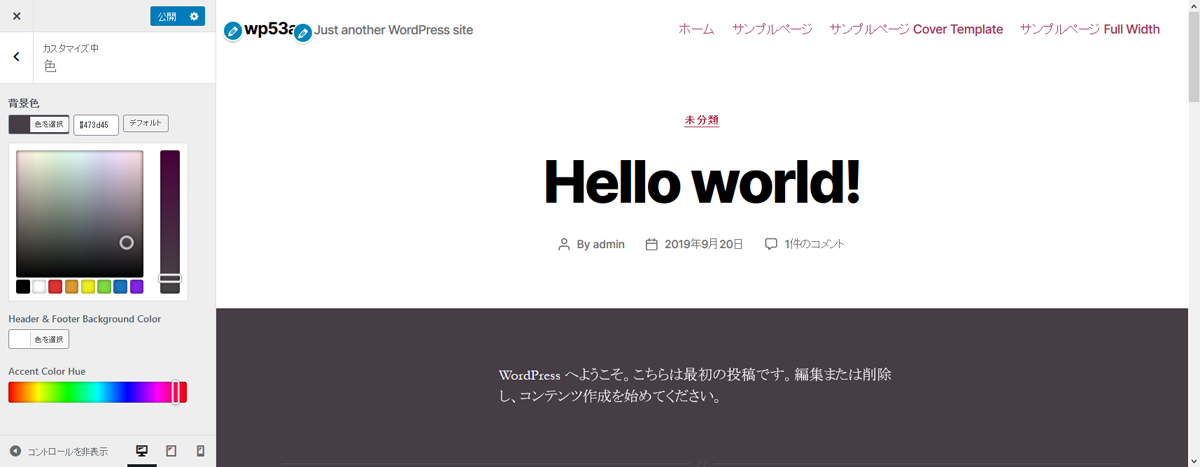Select the yellow palette swatch
Image resolution: width=1200 pixels, height=467 pixels.
[x=88, y=287]
